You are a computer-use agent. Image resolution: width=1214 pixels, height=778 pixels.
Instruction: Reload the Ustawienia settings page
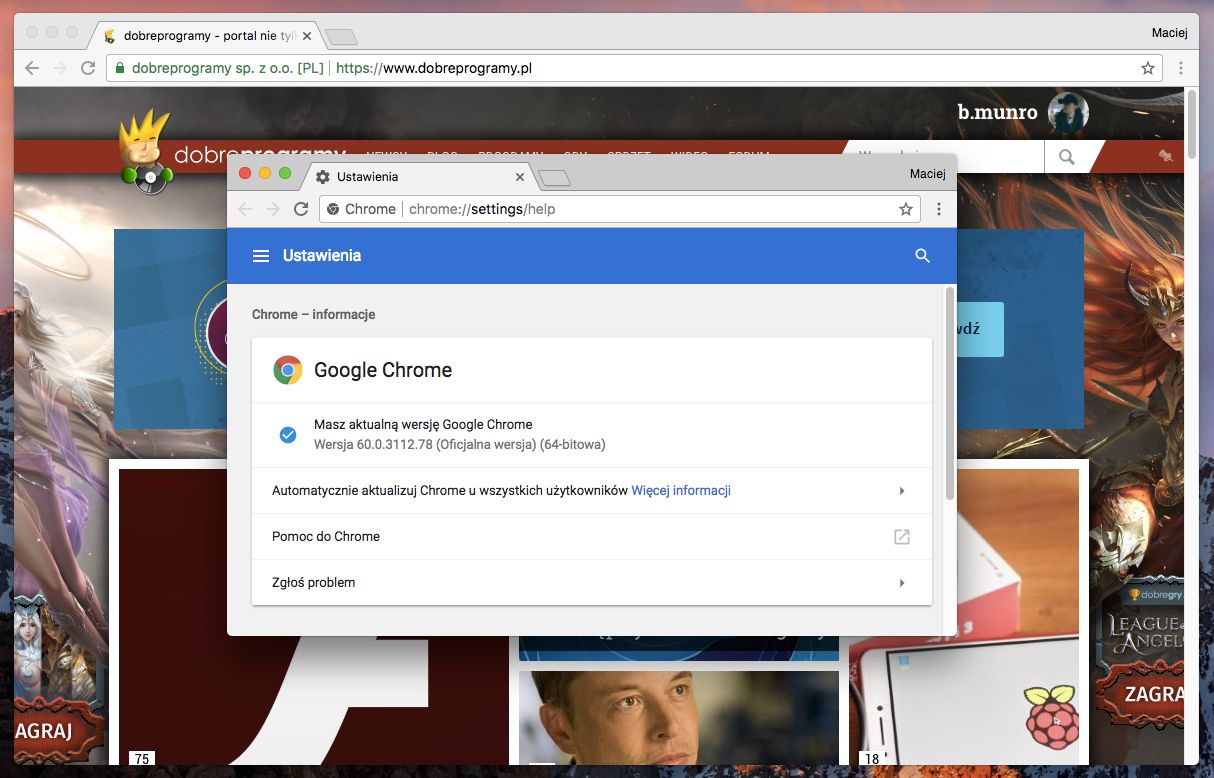[x=300, y=209]
